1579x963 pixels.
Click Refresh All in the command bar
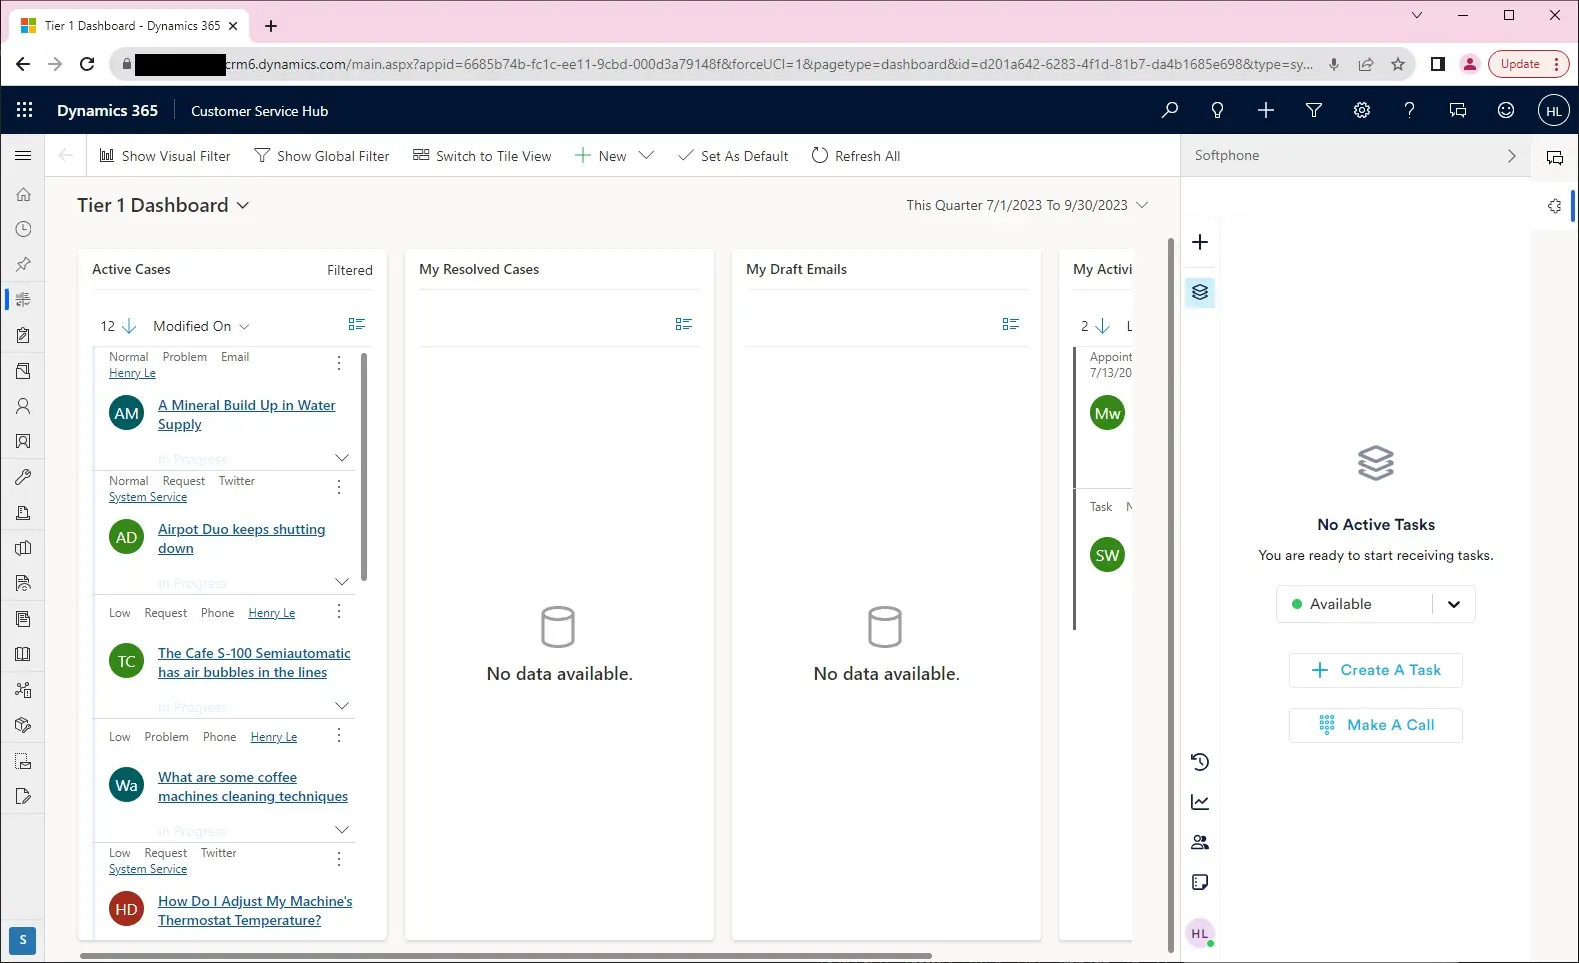click(856, 156)
